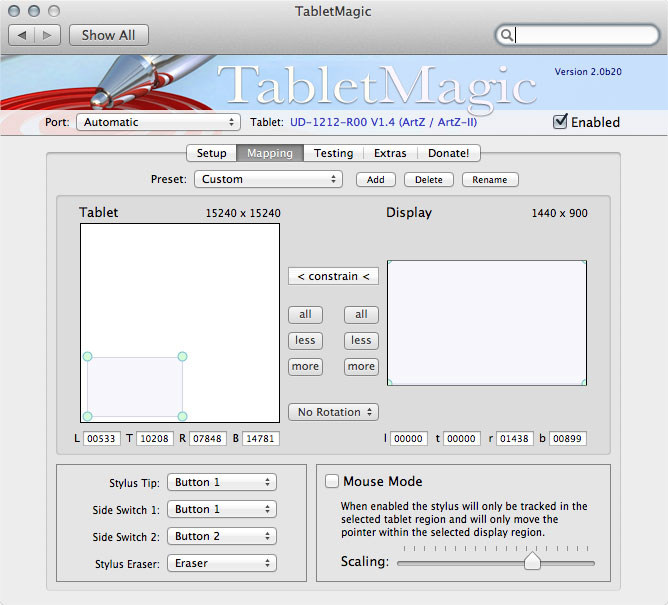
Task: Click the tablet R field 07848
Action: coord(207,438)
